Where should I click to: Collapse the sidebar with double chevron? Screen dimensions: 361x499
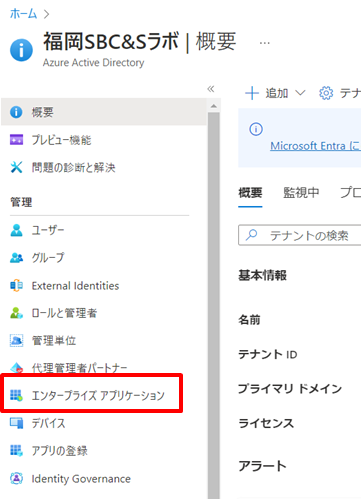[x=211, y=89]
